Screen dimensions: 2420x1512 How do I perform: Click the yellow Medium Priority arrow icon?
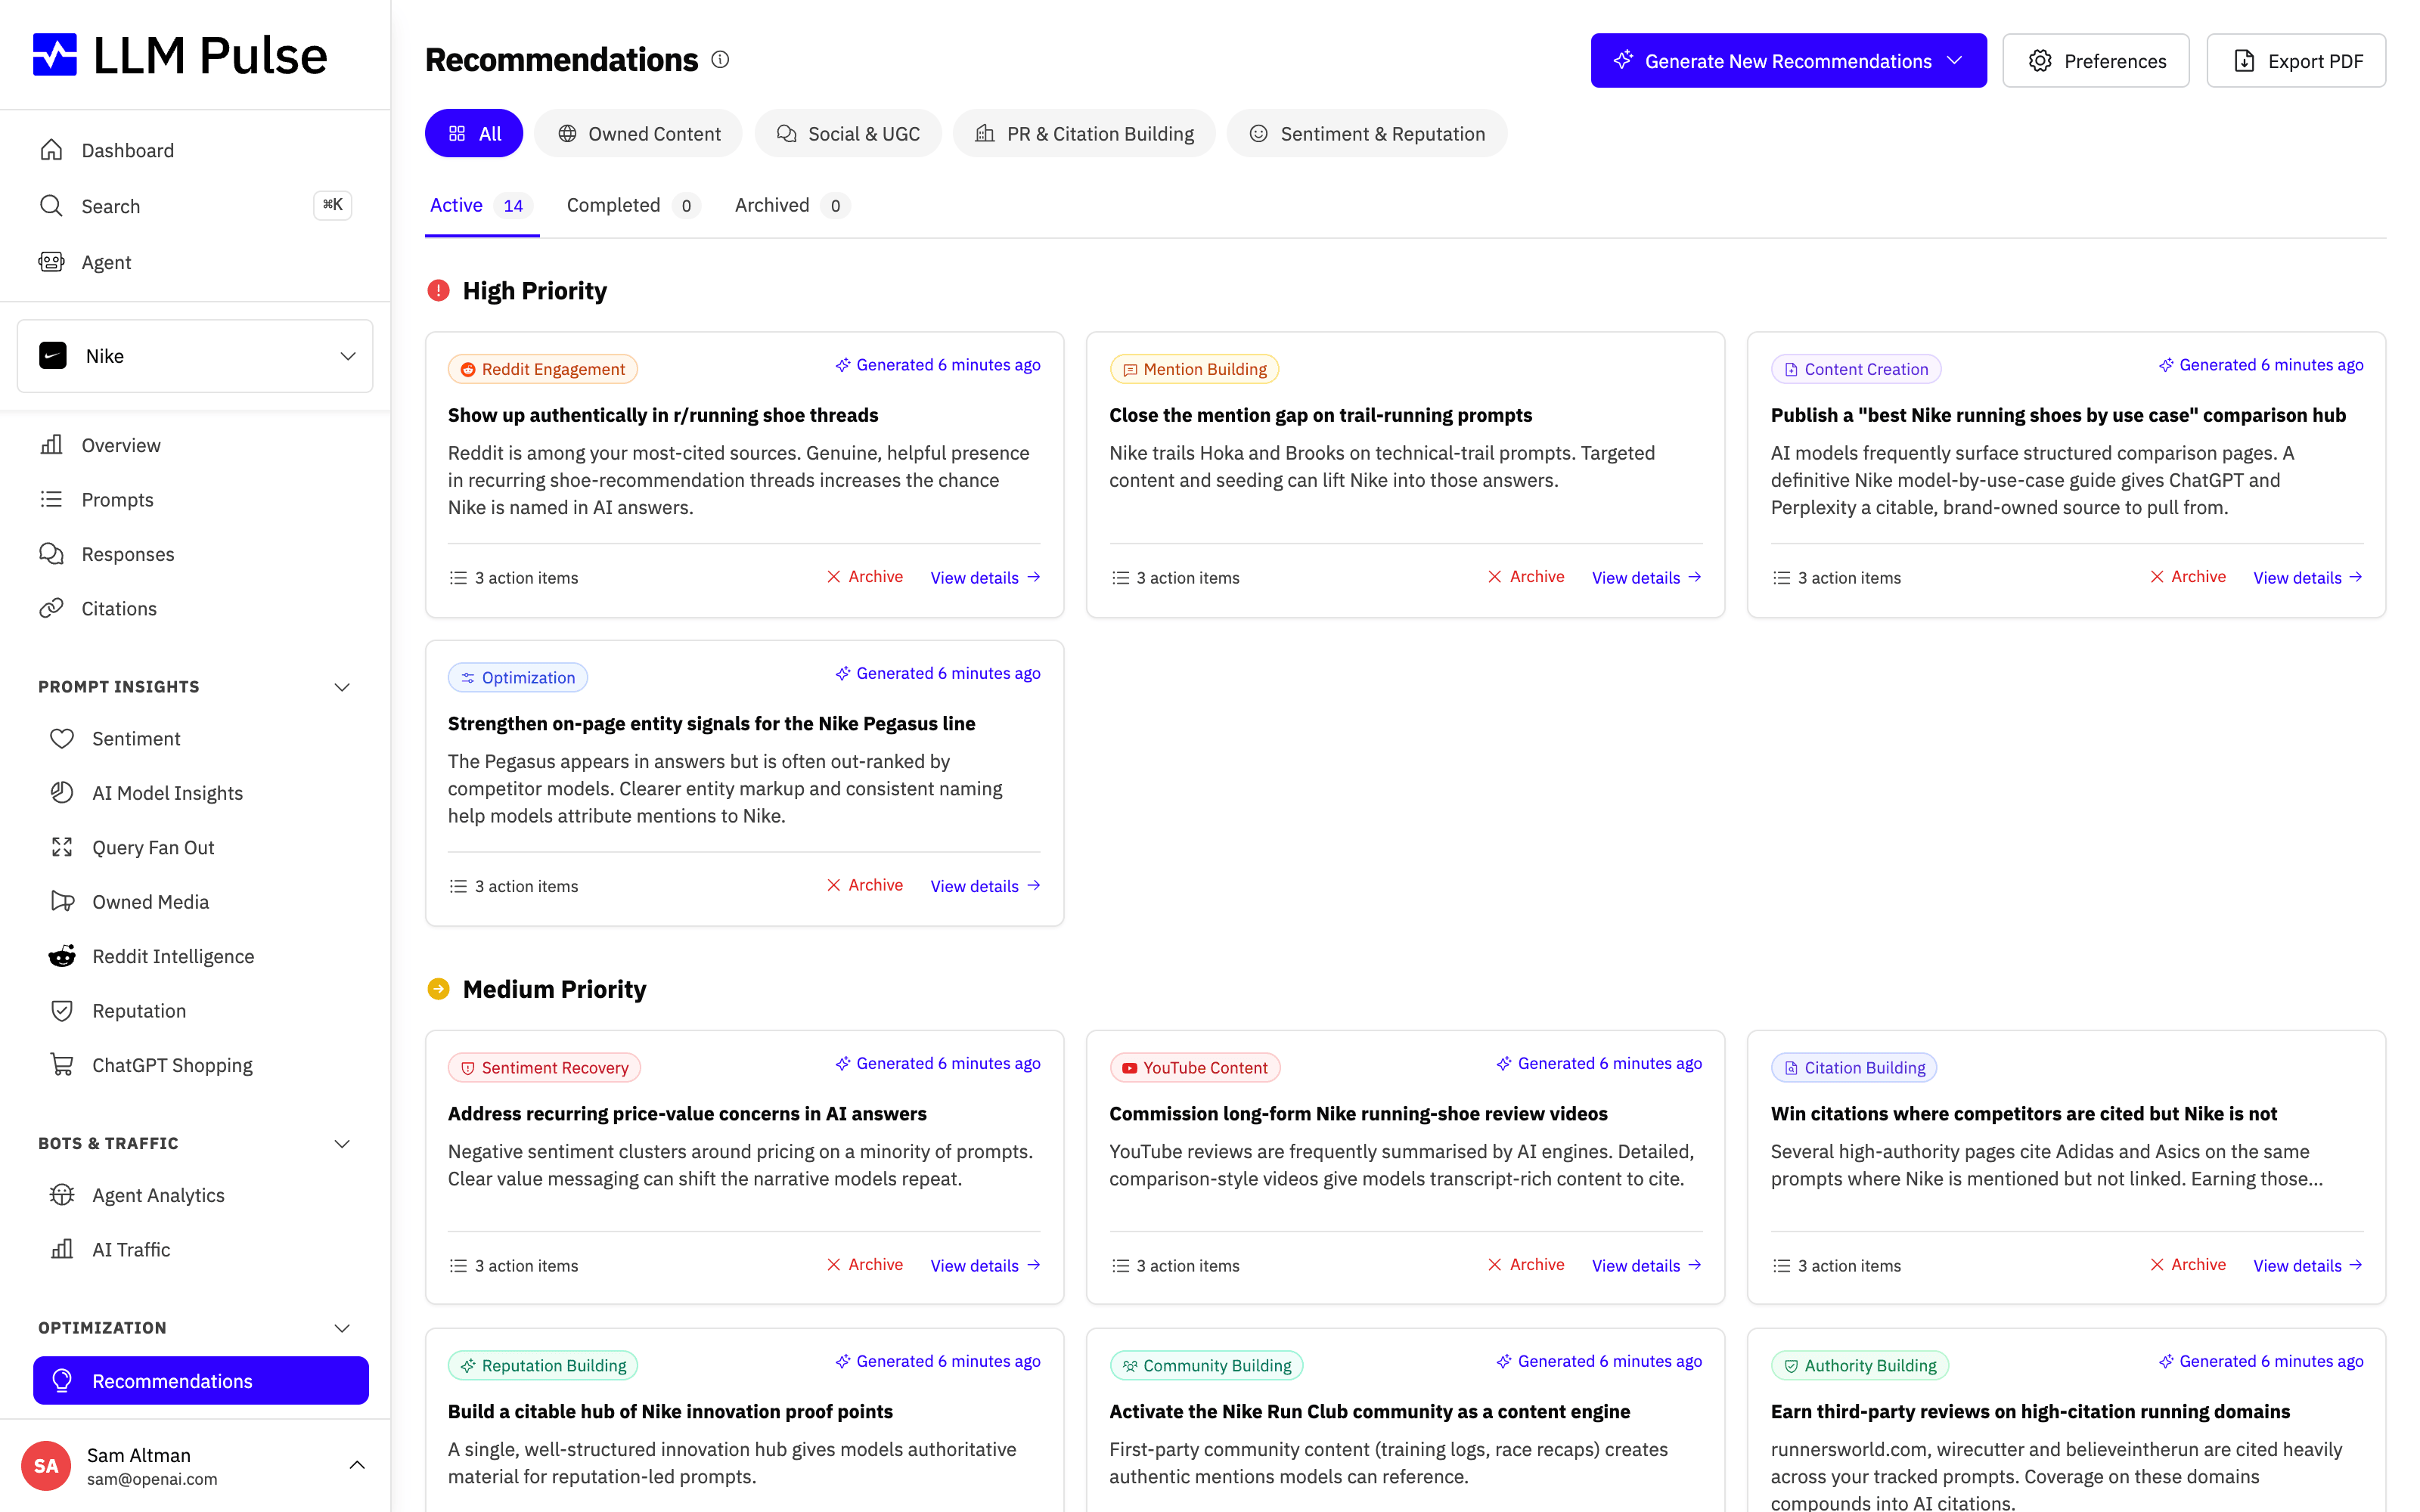[438, 989]
